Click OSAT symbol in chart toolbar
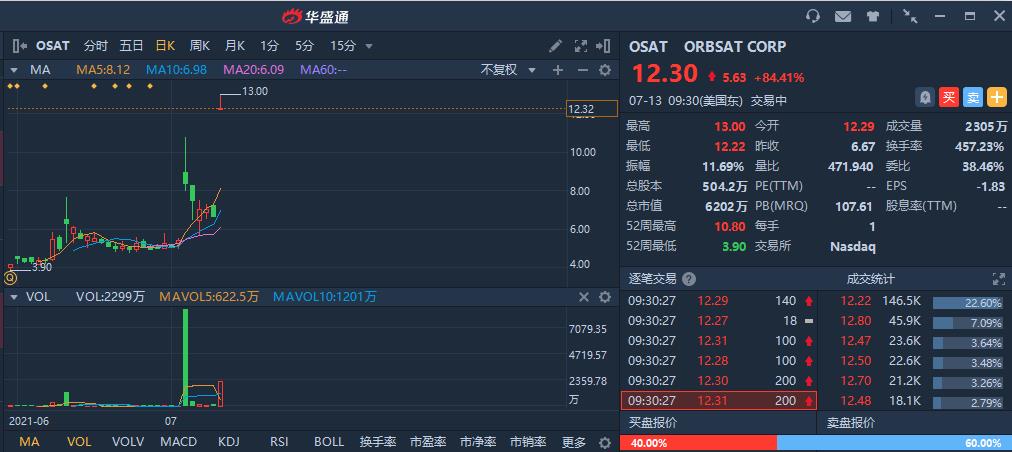Screen dimensions: 1012x452 (53, 46)
